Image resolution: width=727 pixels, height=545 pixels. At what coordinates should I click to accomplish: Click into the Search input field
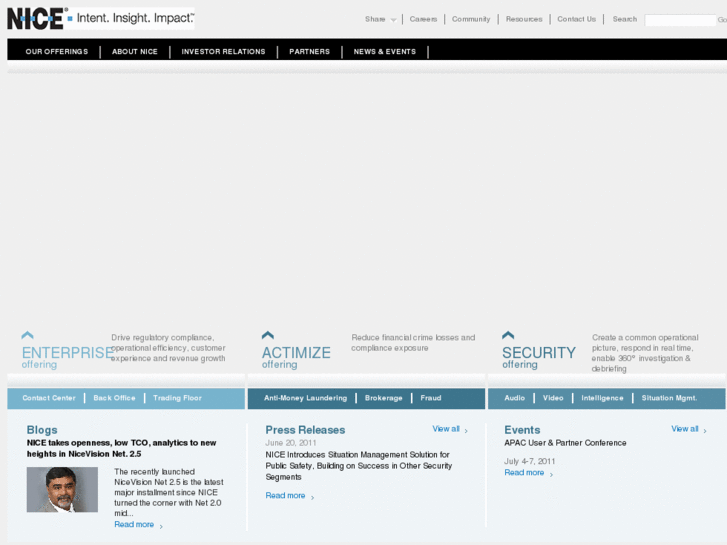point(680,20)
